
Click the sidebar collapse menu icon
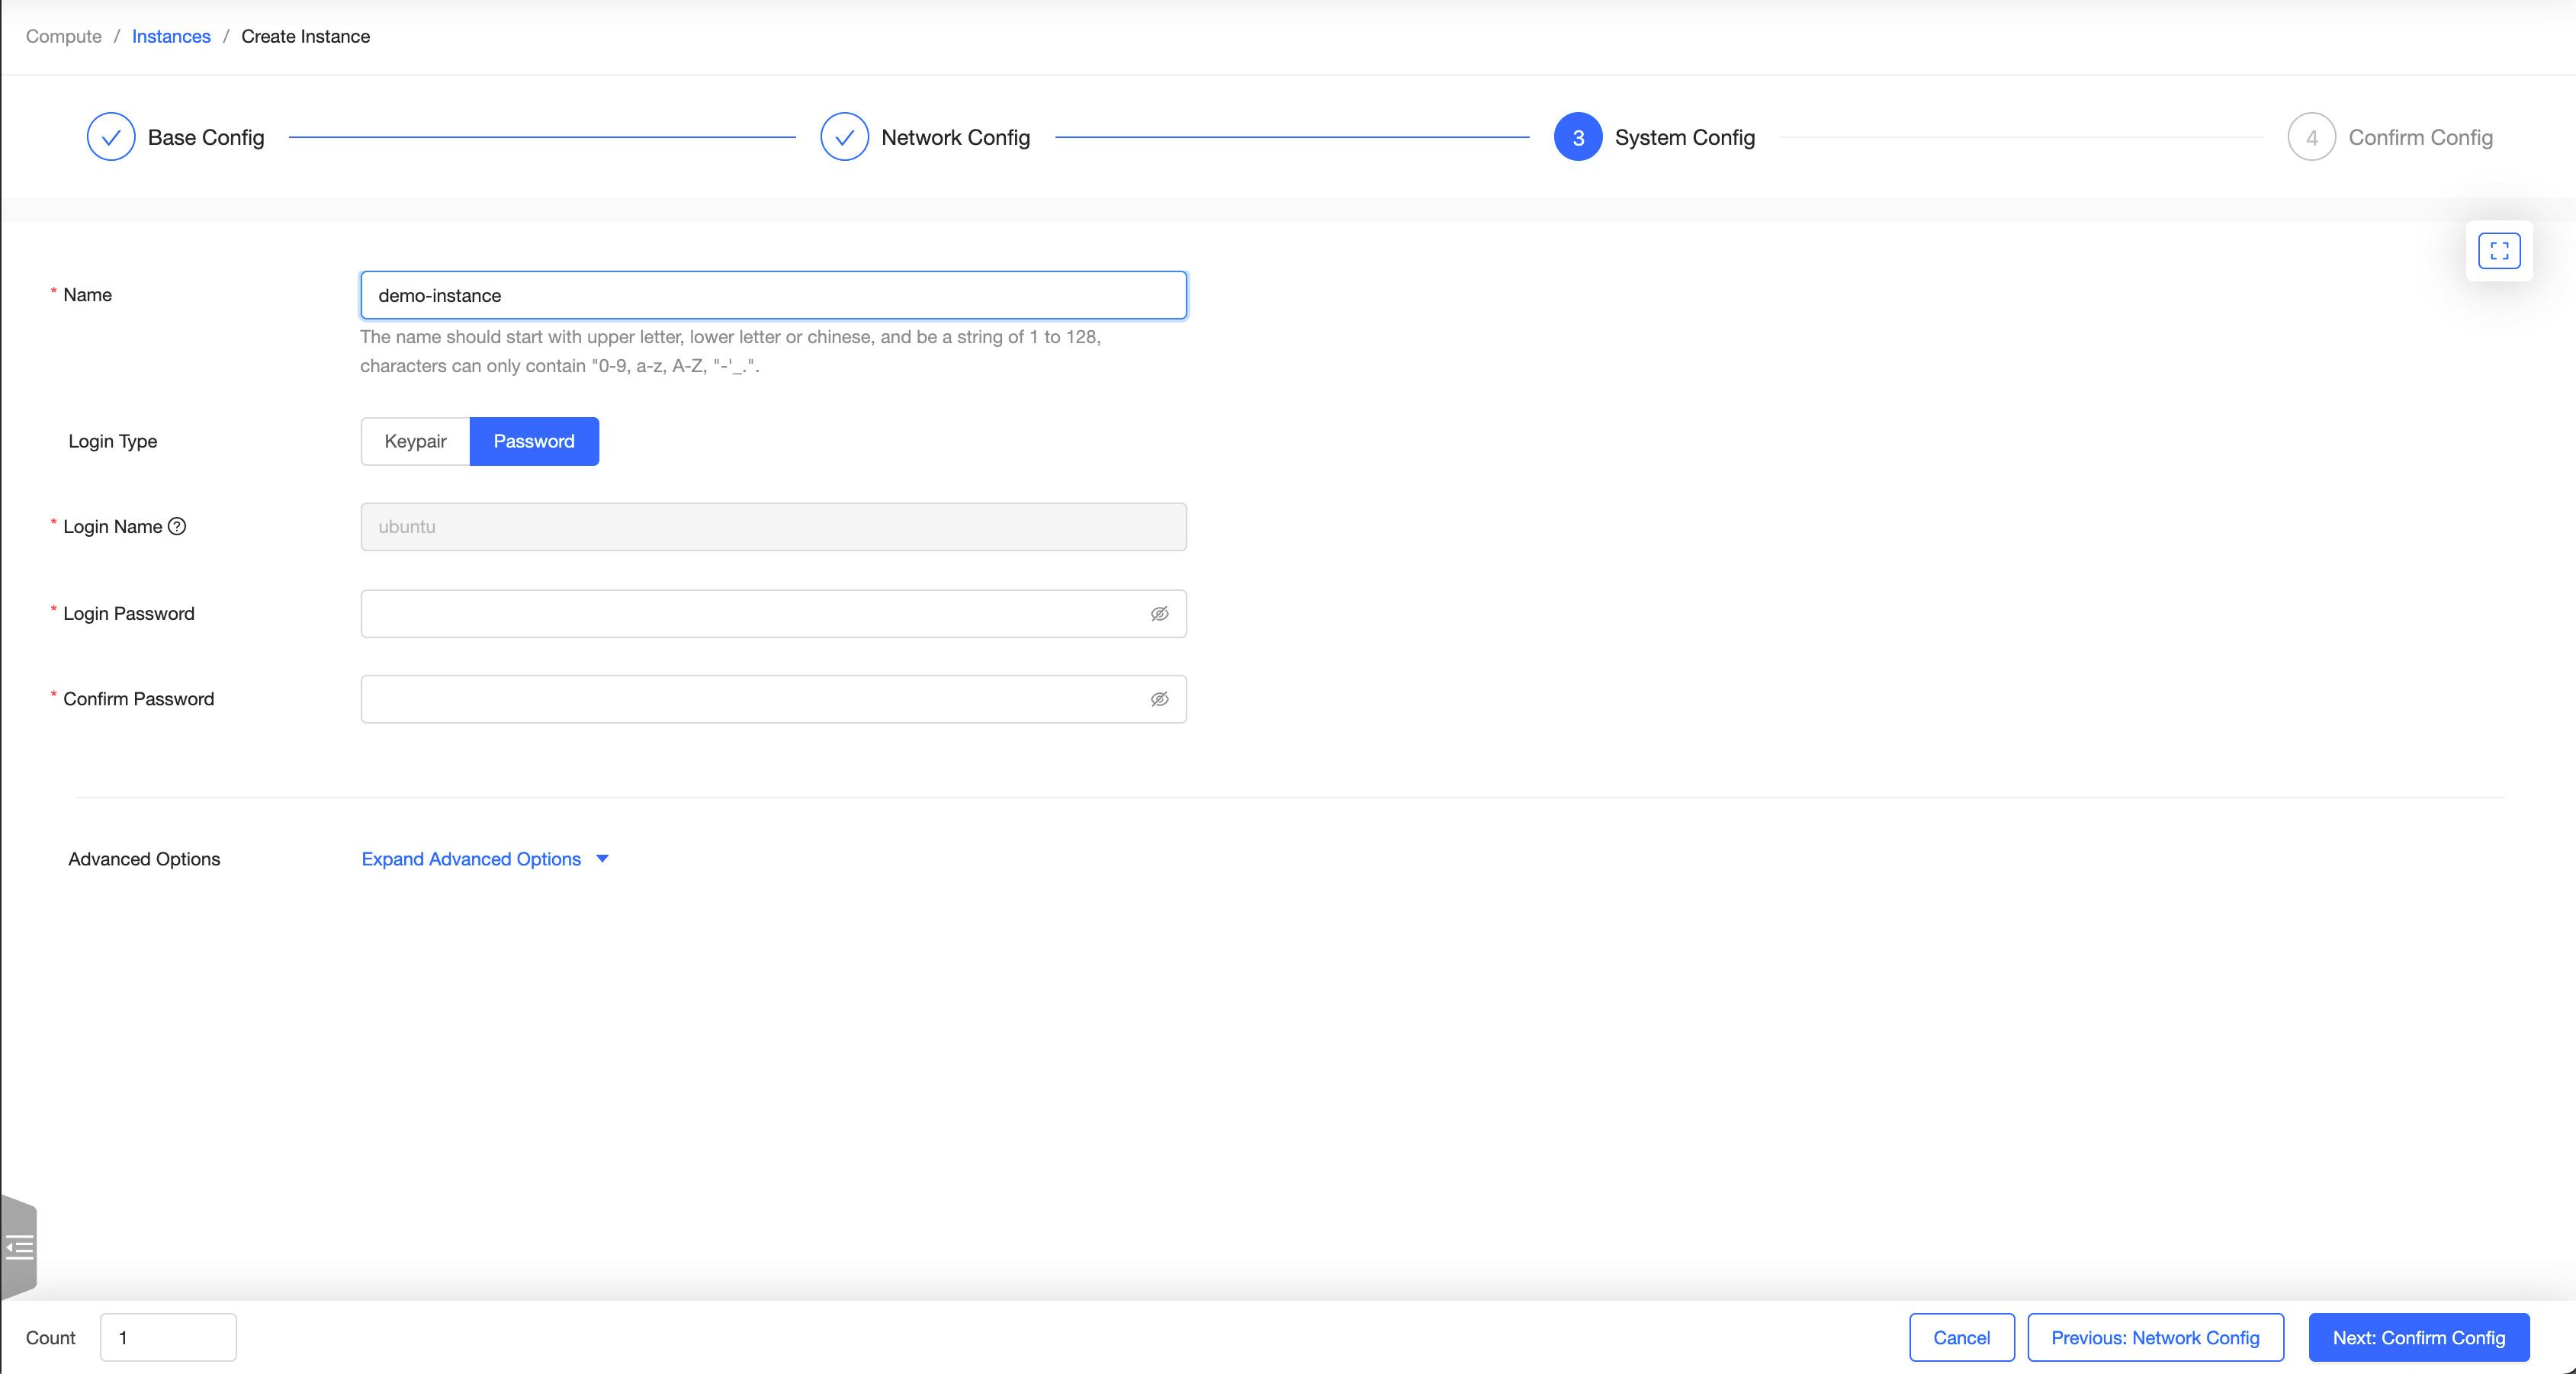point(19,1247)
